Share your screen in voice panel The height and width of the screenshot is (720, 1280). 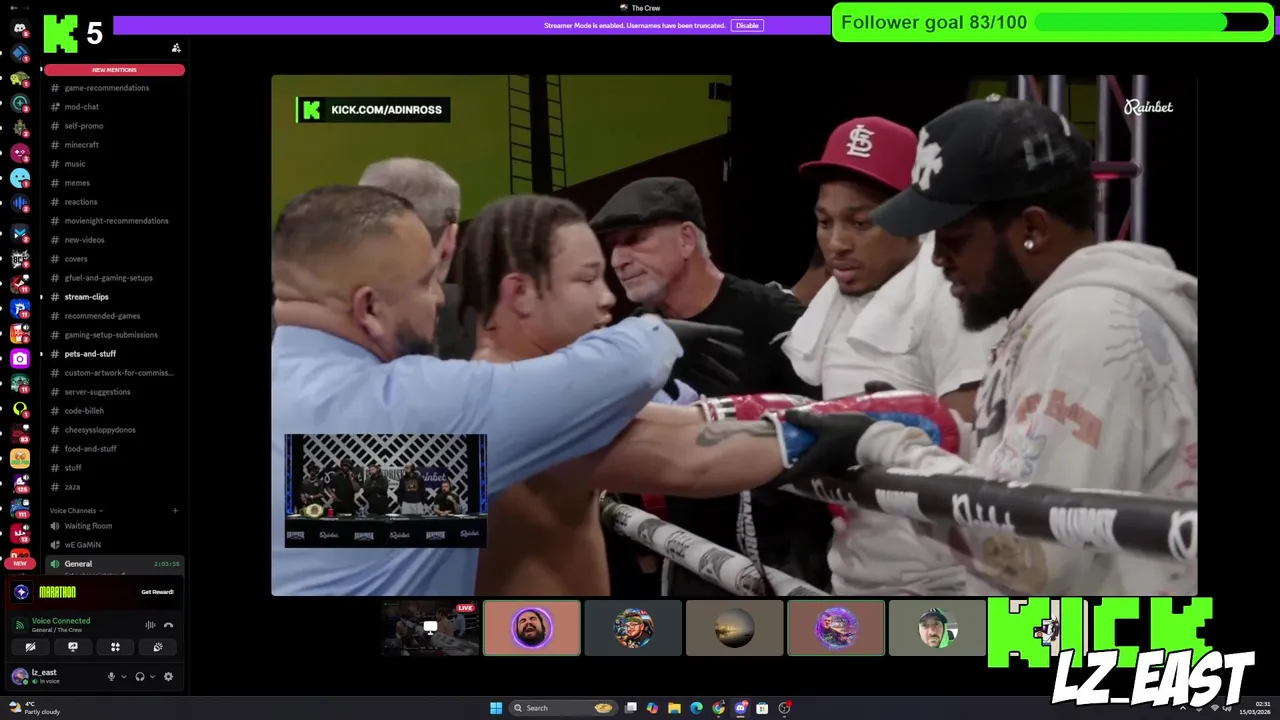(x=73, y=647)
